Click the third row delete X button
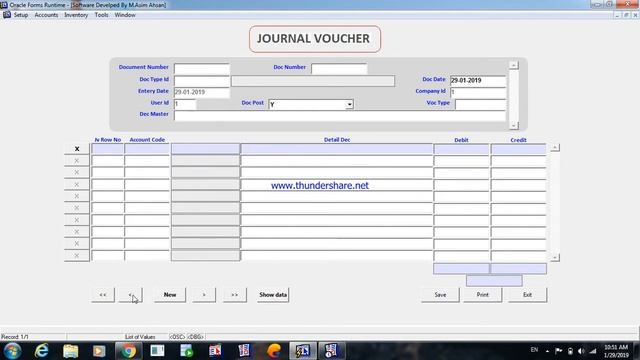Viewport: 640px width, 360px height. point(77,173)
